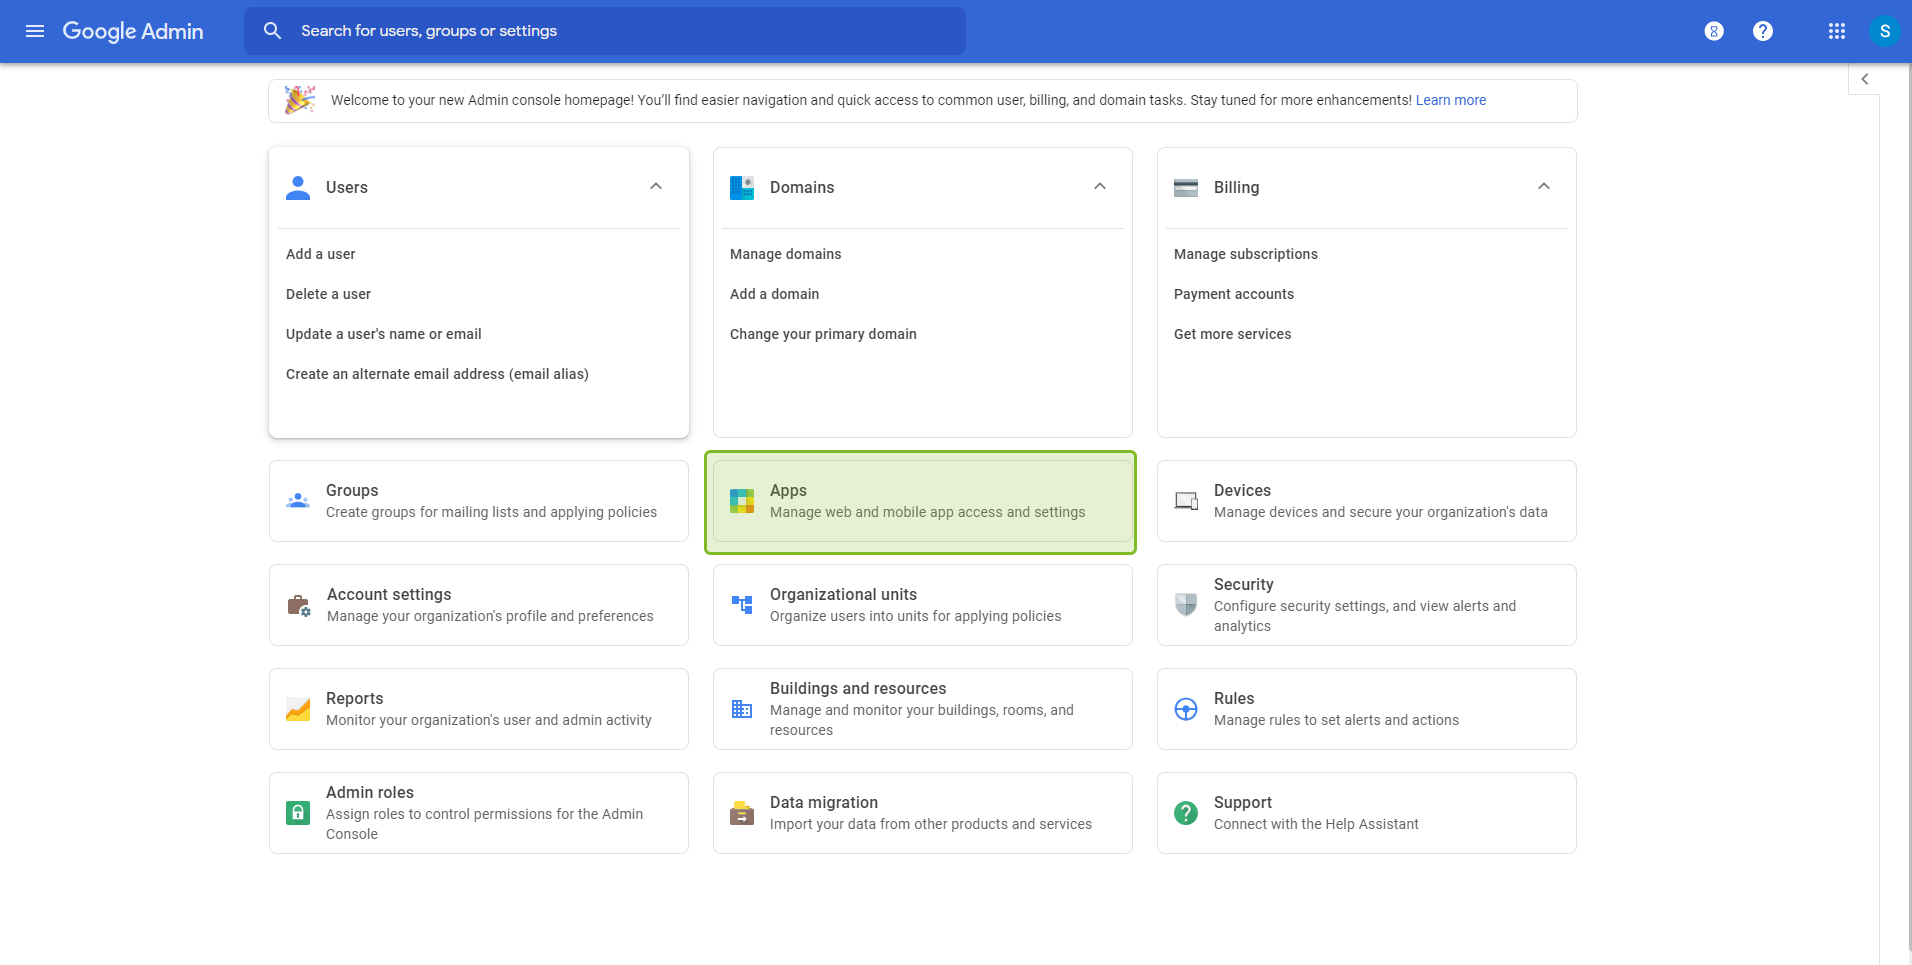Select Add a domain
Screen dimensions: 1912x965
click(775, 294)
